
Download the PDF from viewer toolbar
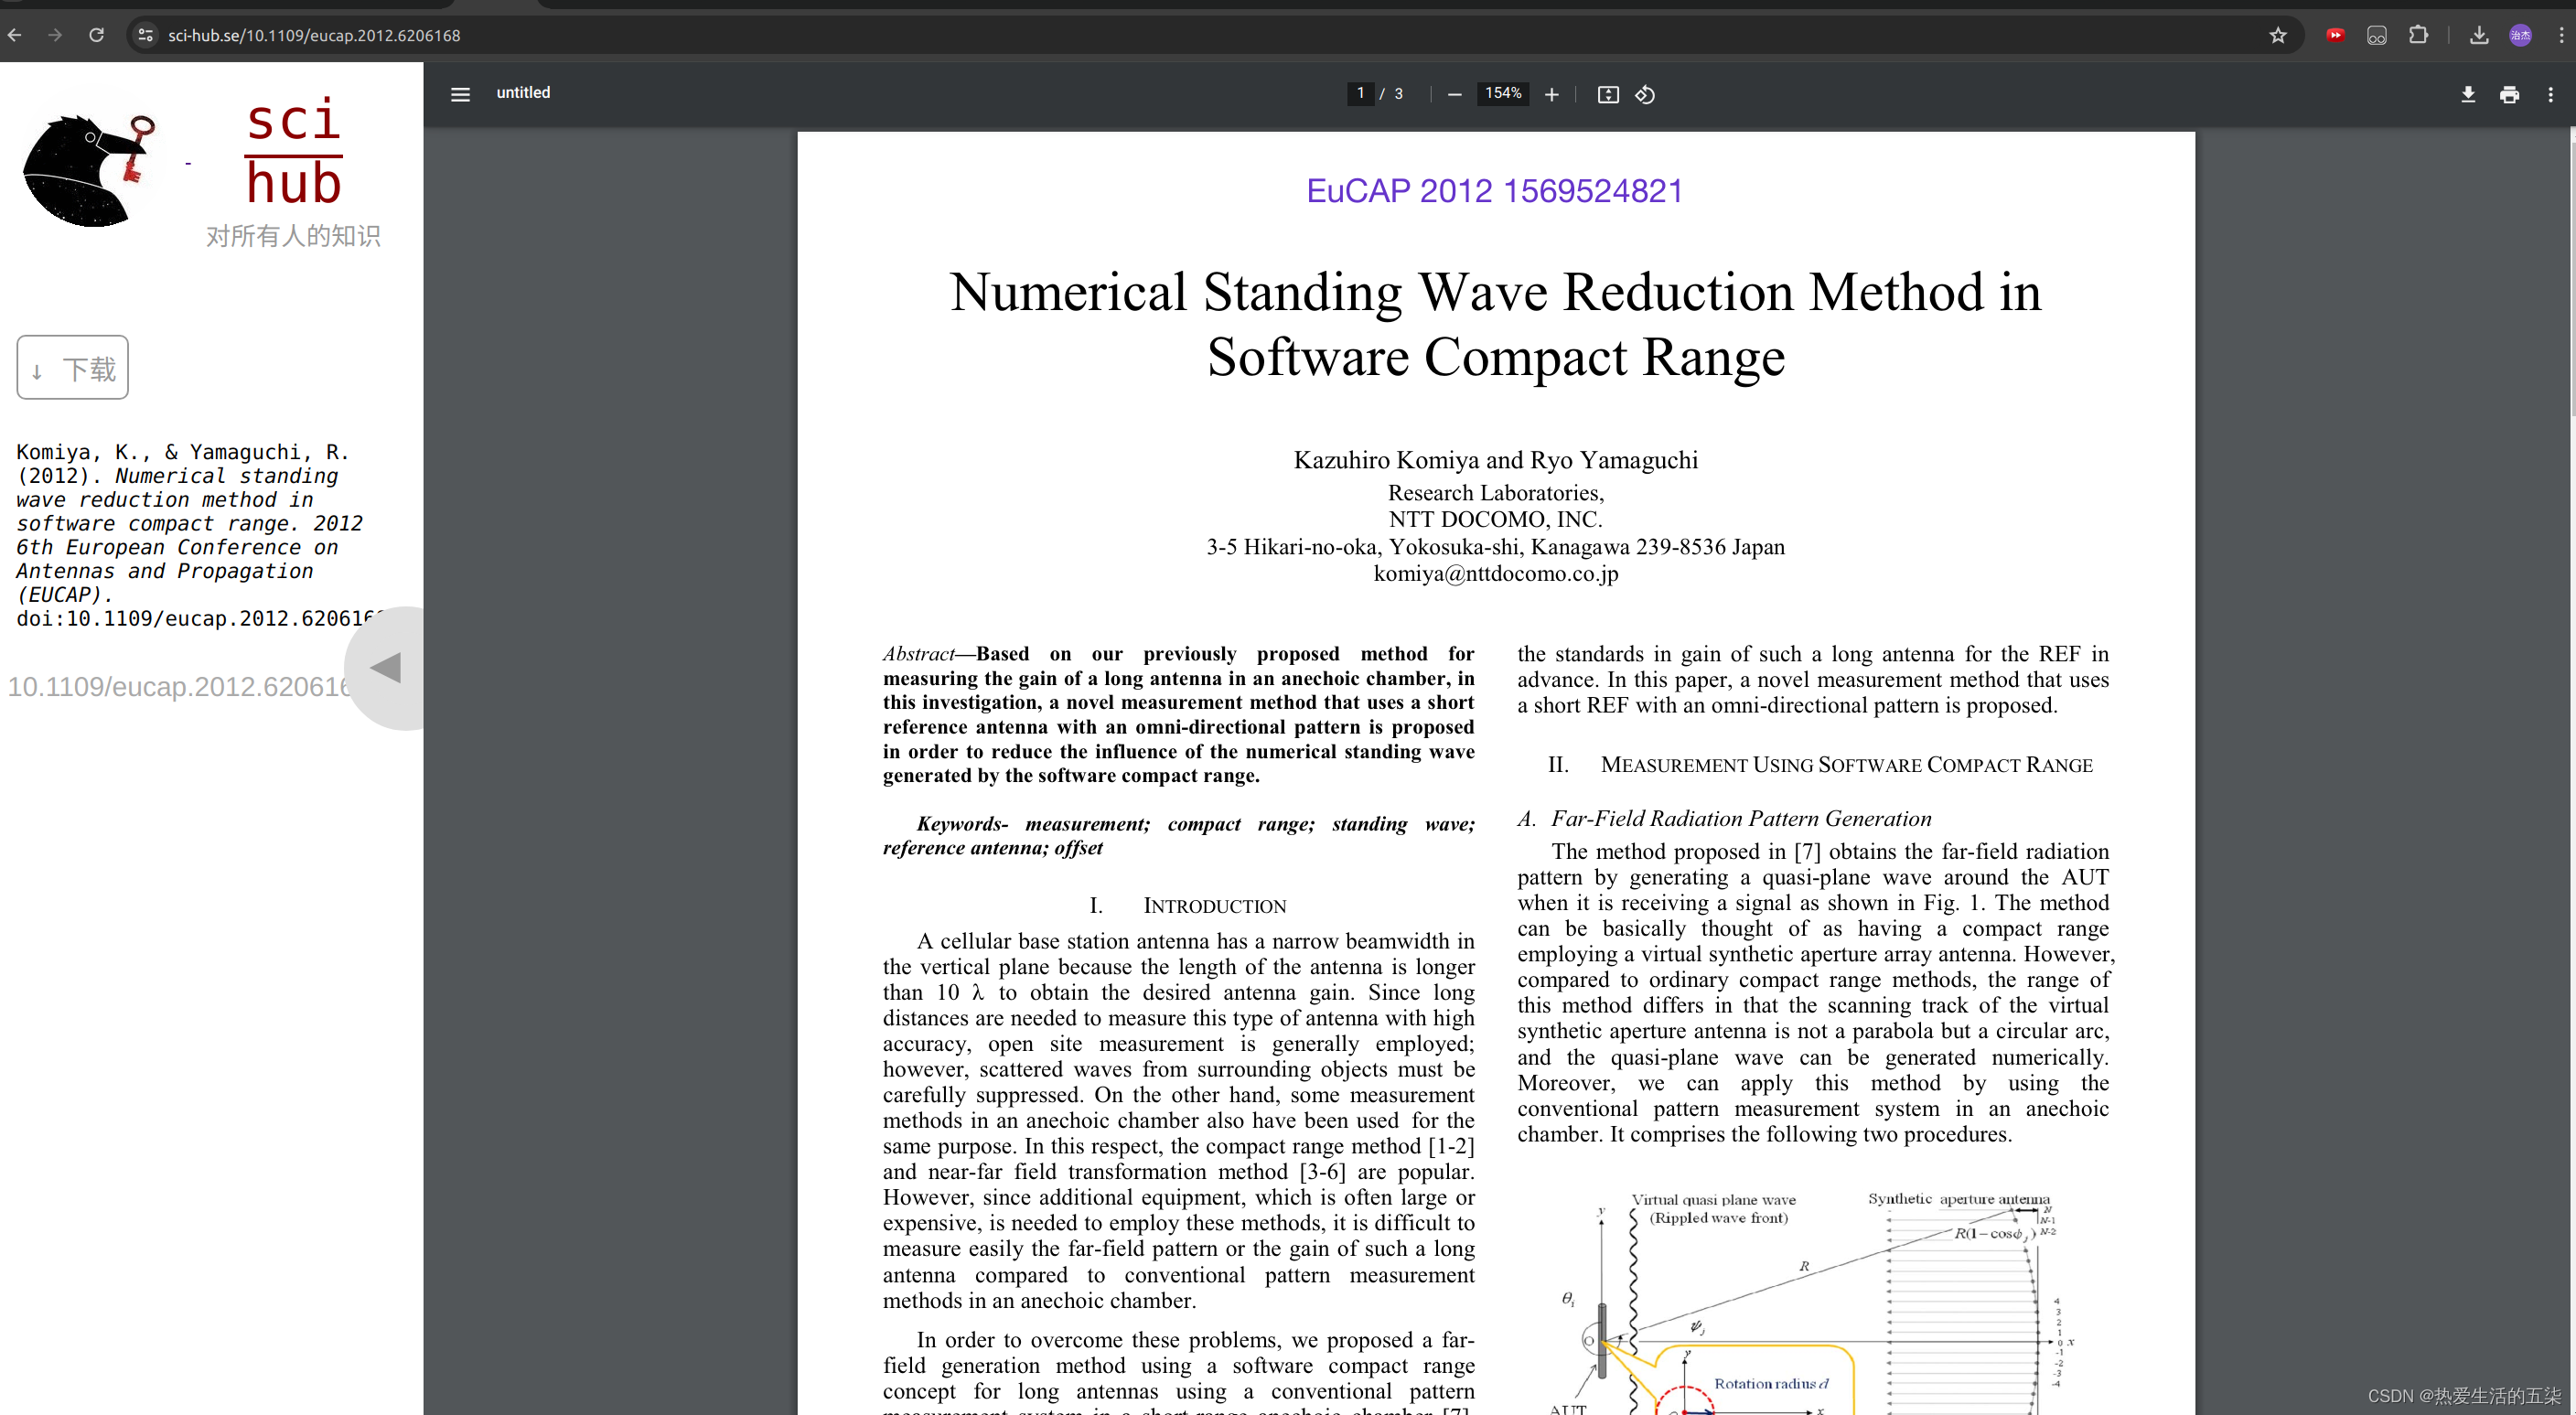tap(2468, 94)
